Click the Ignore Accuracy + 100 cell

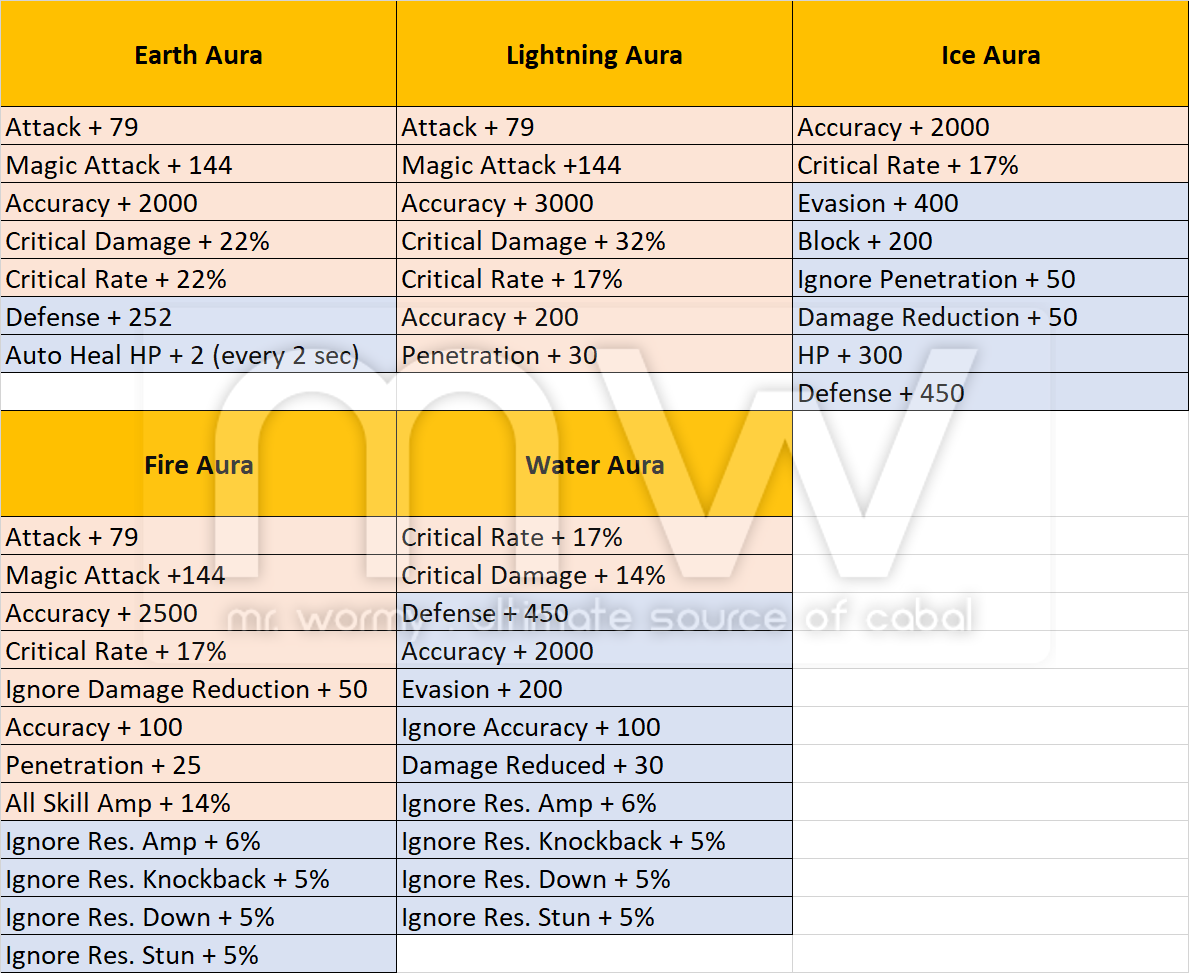point(594,727)
